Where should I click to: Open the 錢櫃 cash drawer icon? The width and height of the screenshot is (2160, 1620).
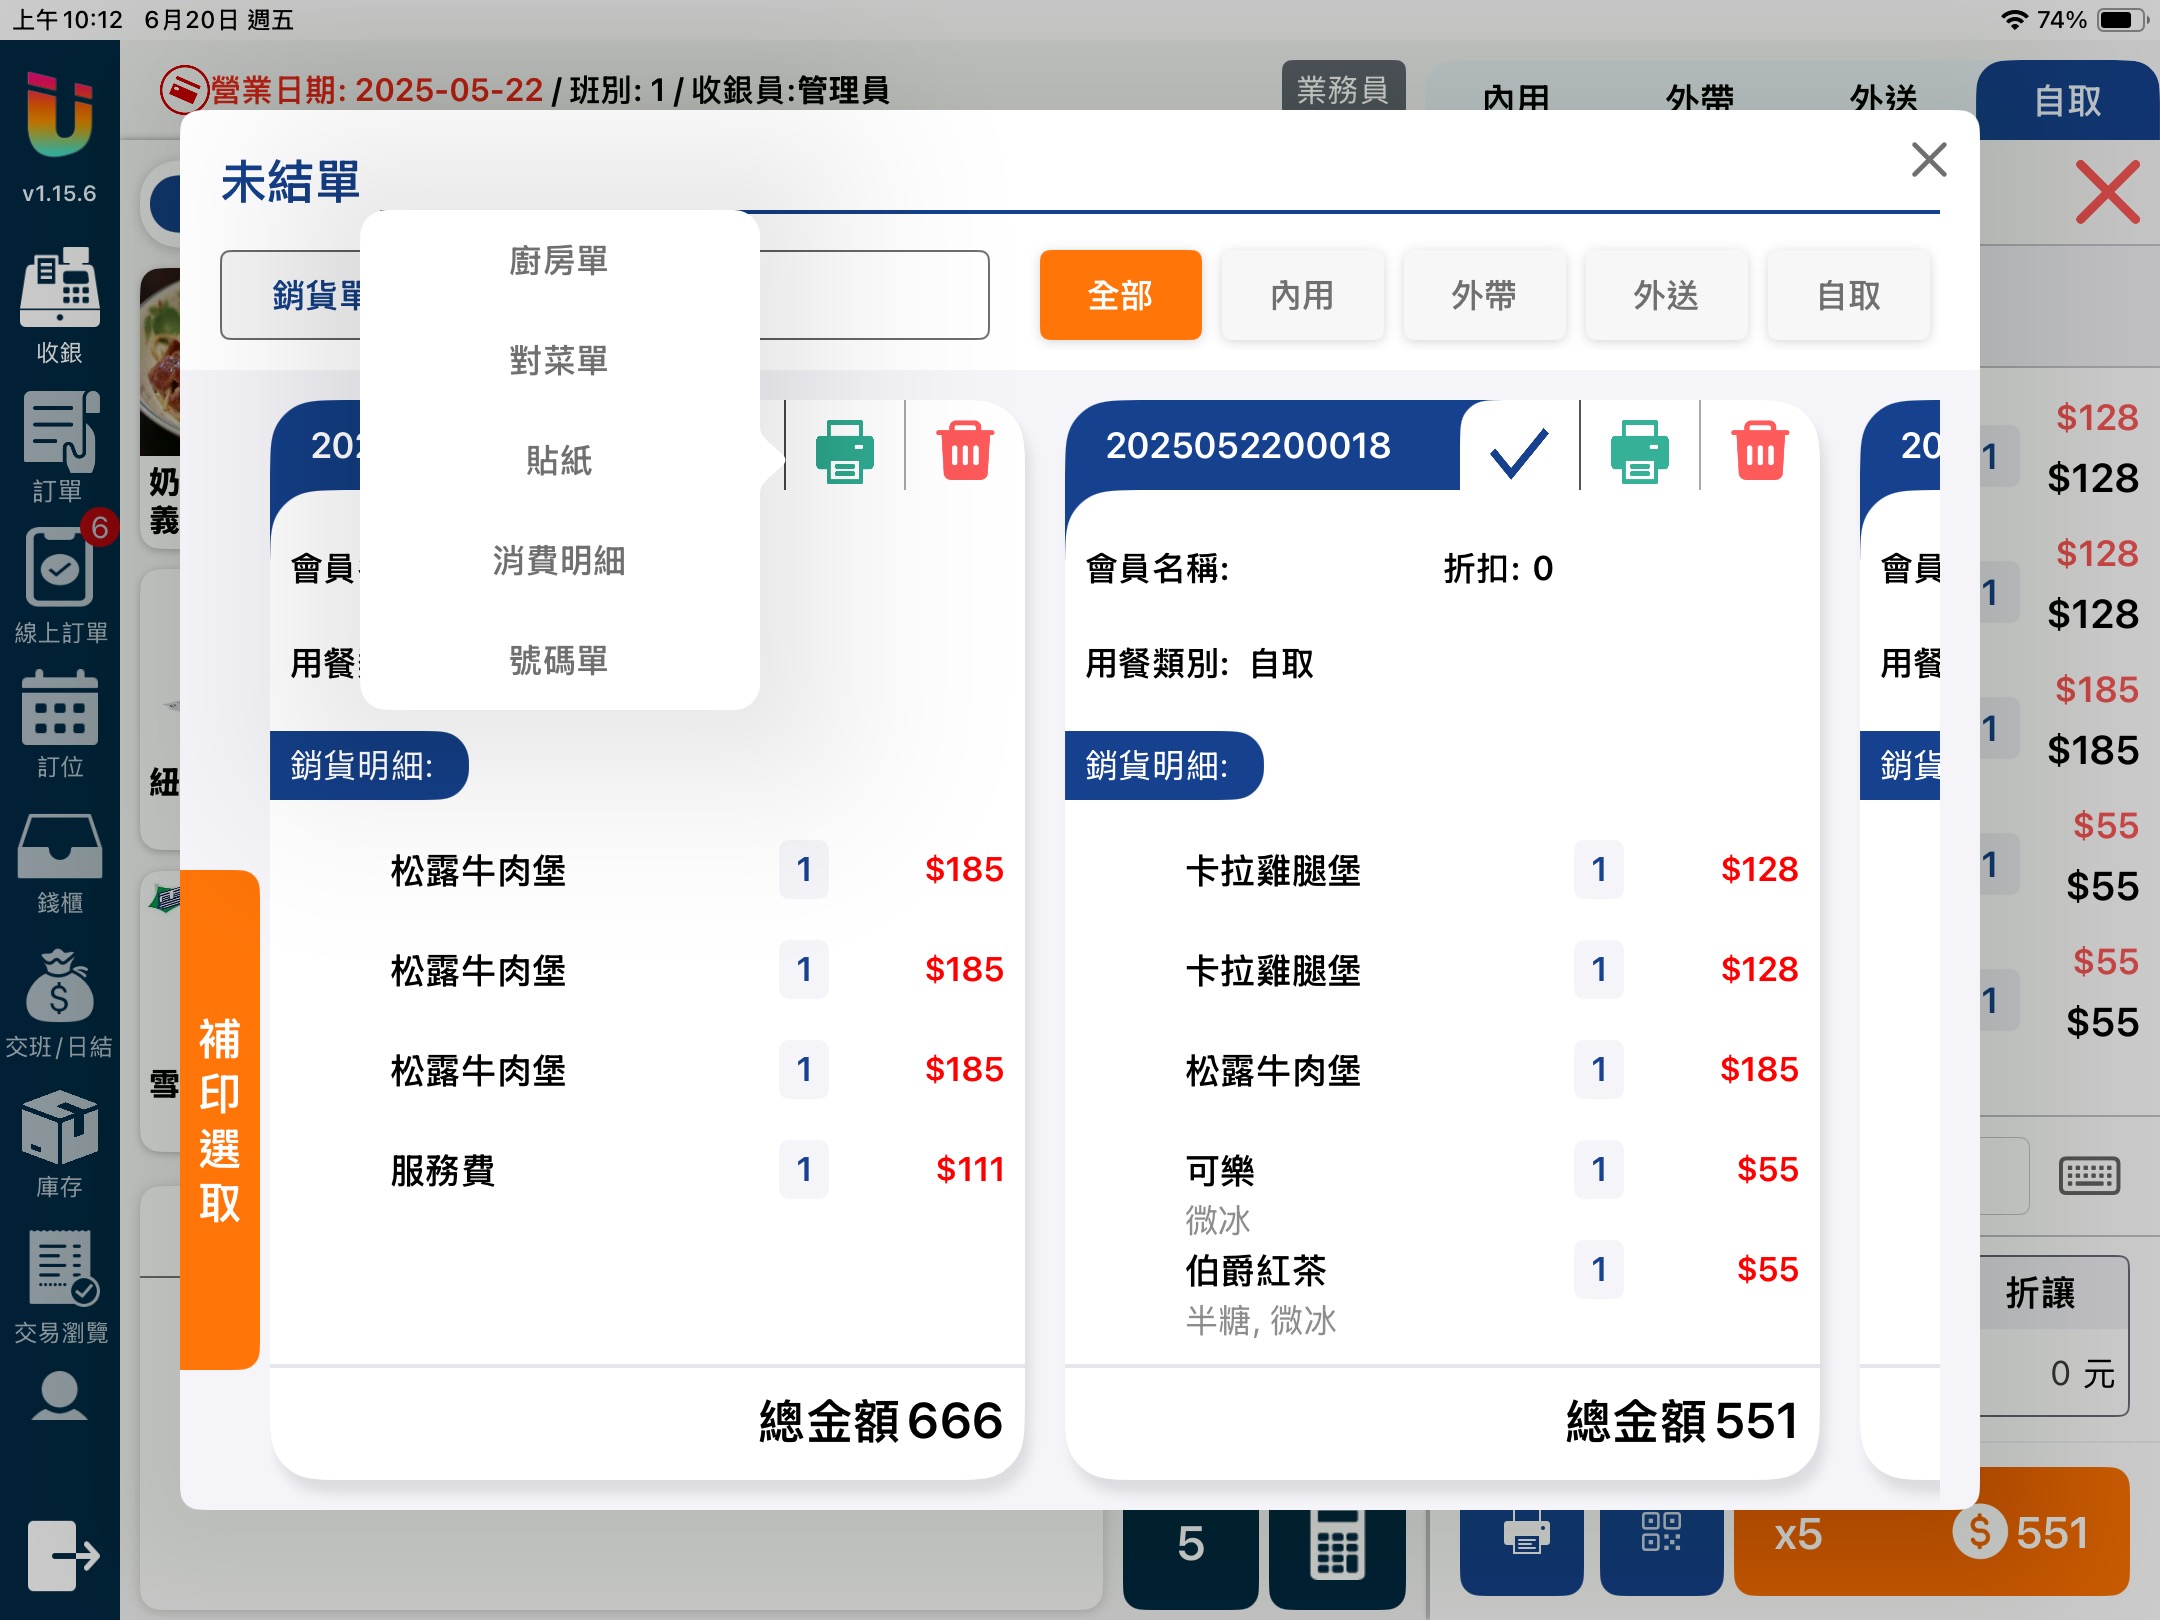click(59, 848)
